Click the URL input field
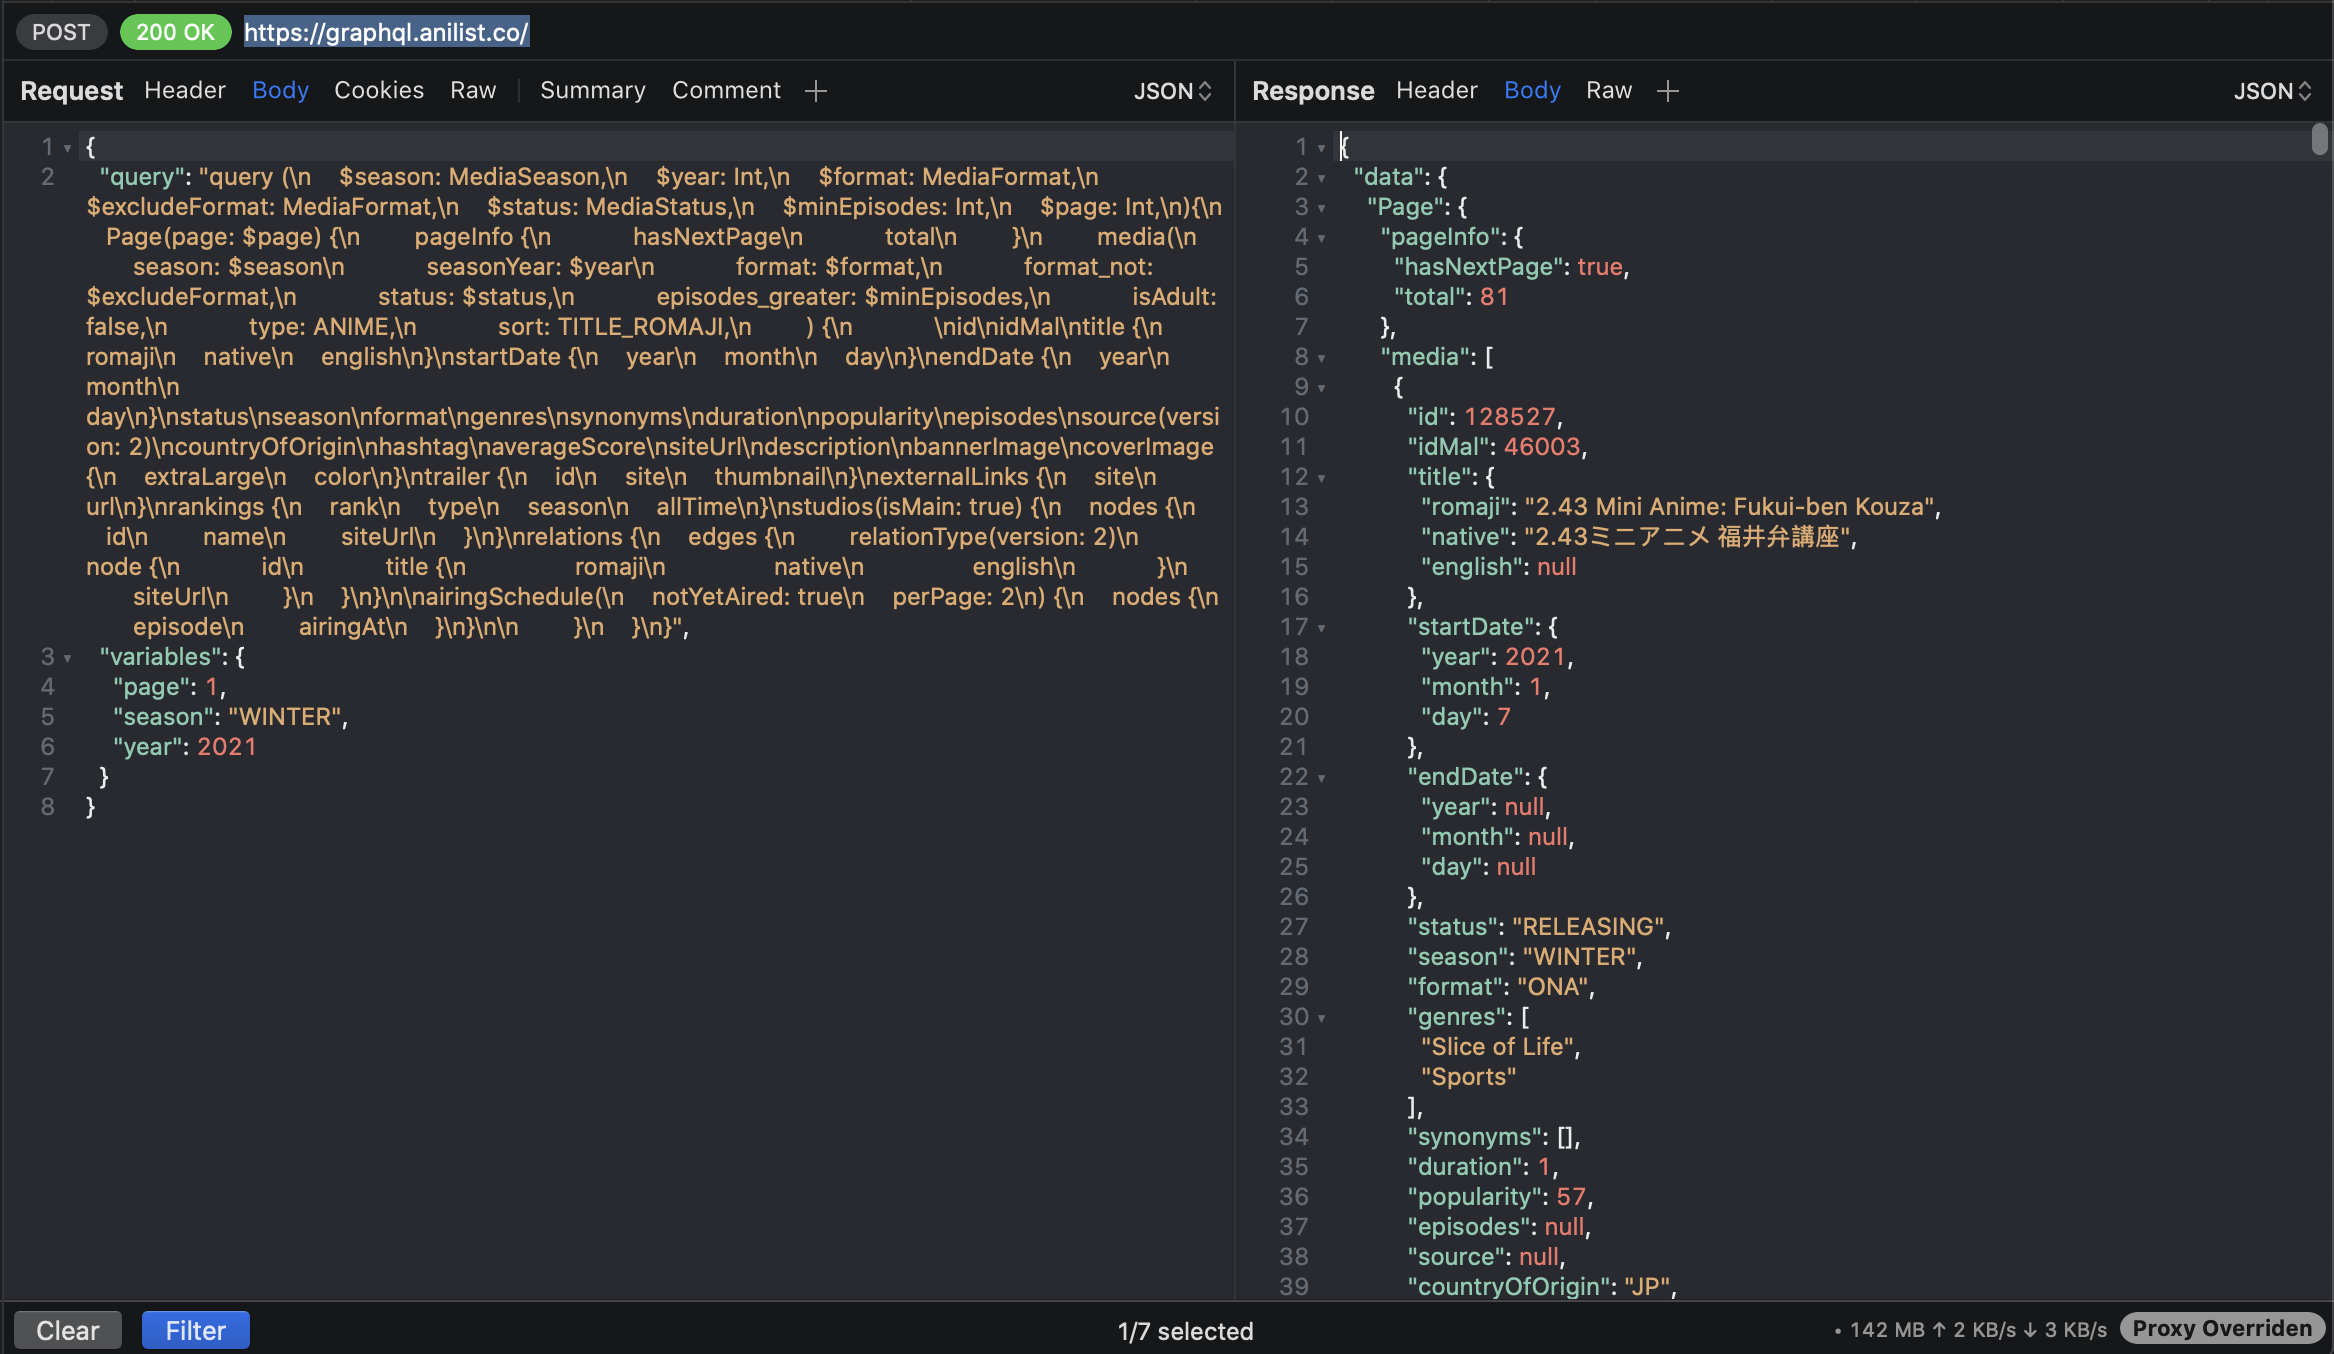This screenshot has width=2334, height=1354. pyautogui.click(x=385, y=31)
